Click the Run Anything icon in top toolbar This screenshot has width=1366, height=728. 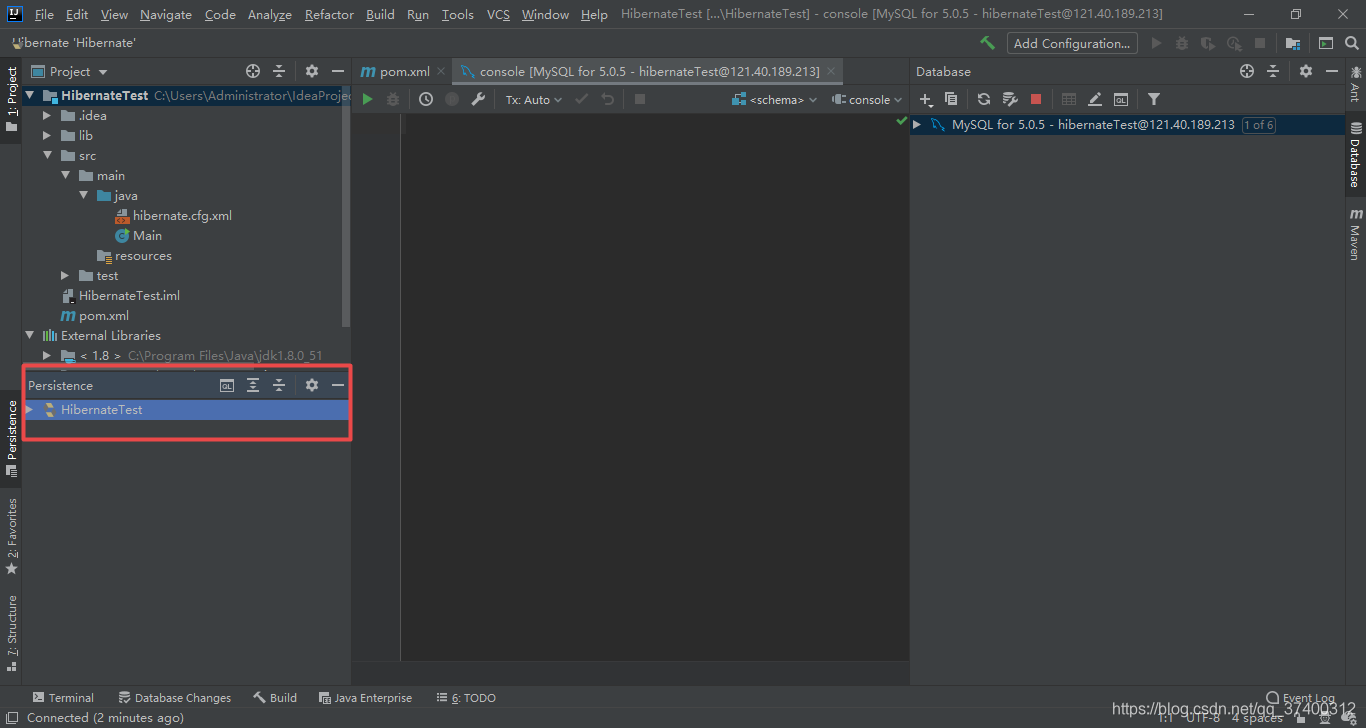1326,43
